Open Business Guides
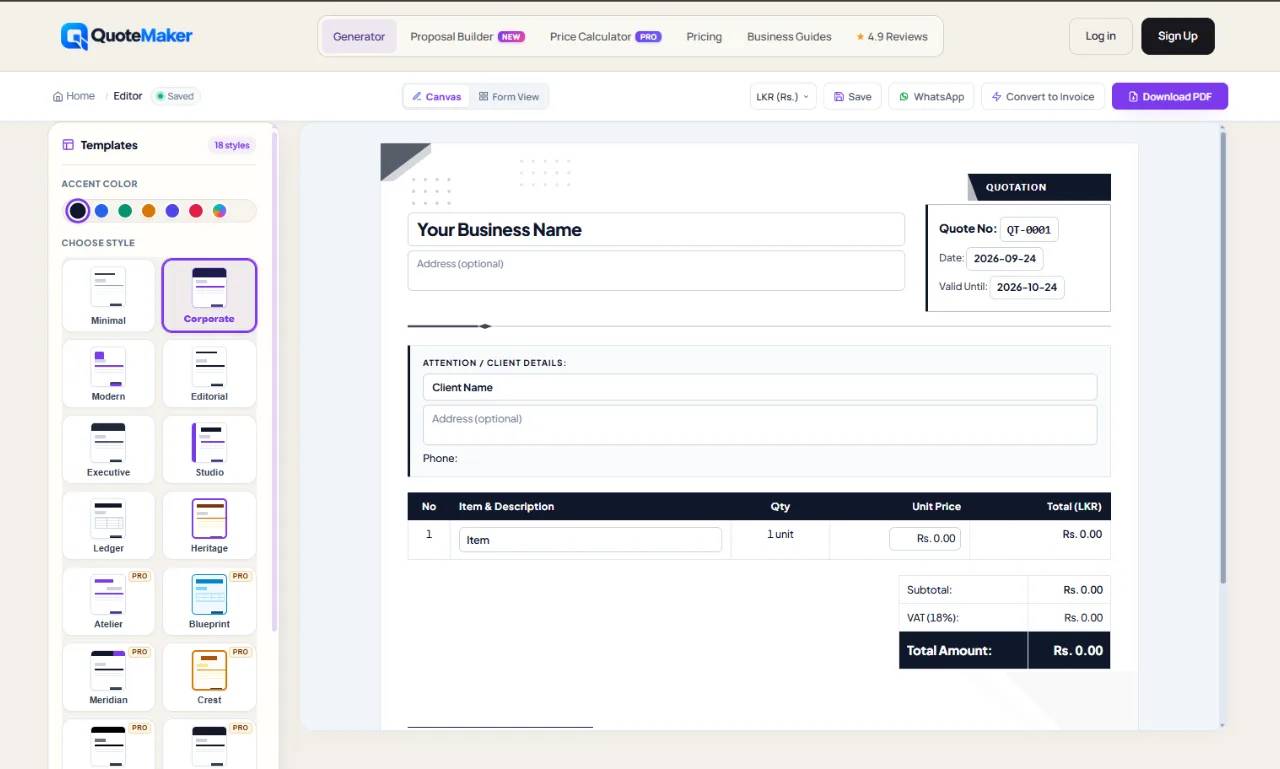 coord(789,36)
